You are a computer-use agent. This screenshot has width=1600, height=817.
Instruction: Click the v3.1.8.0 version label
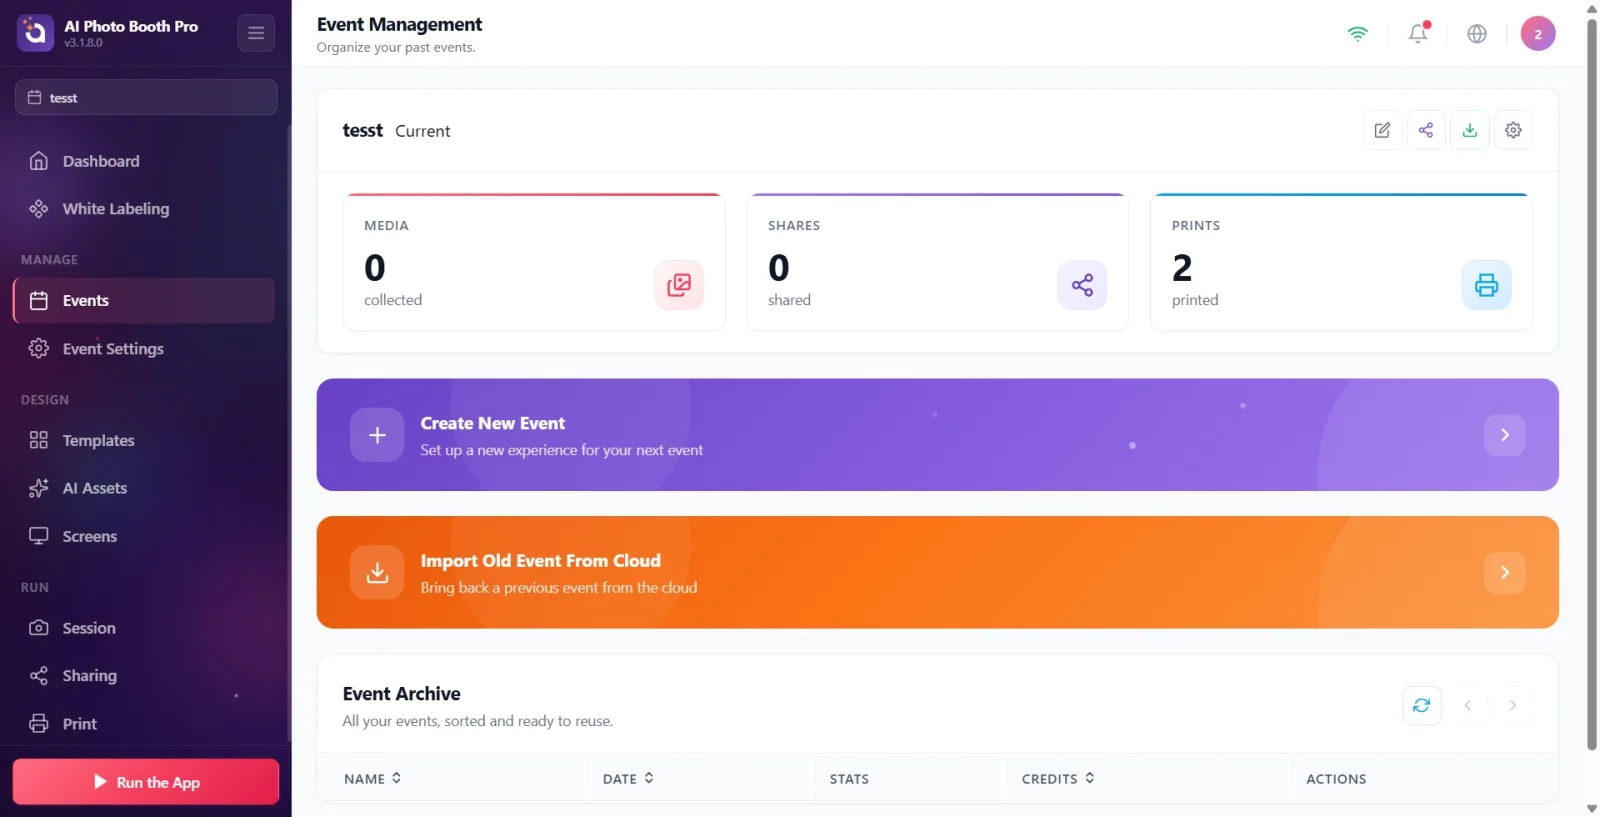[x=83, y=43]
